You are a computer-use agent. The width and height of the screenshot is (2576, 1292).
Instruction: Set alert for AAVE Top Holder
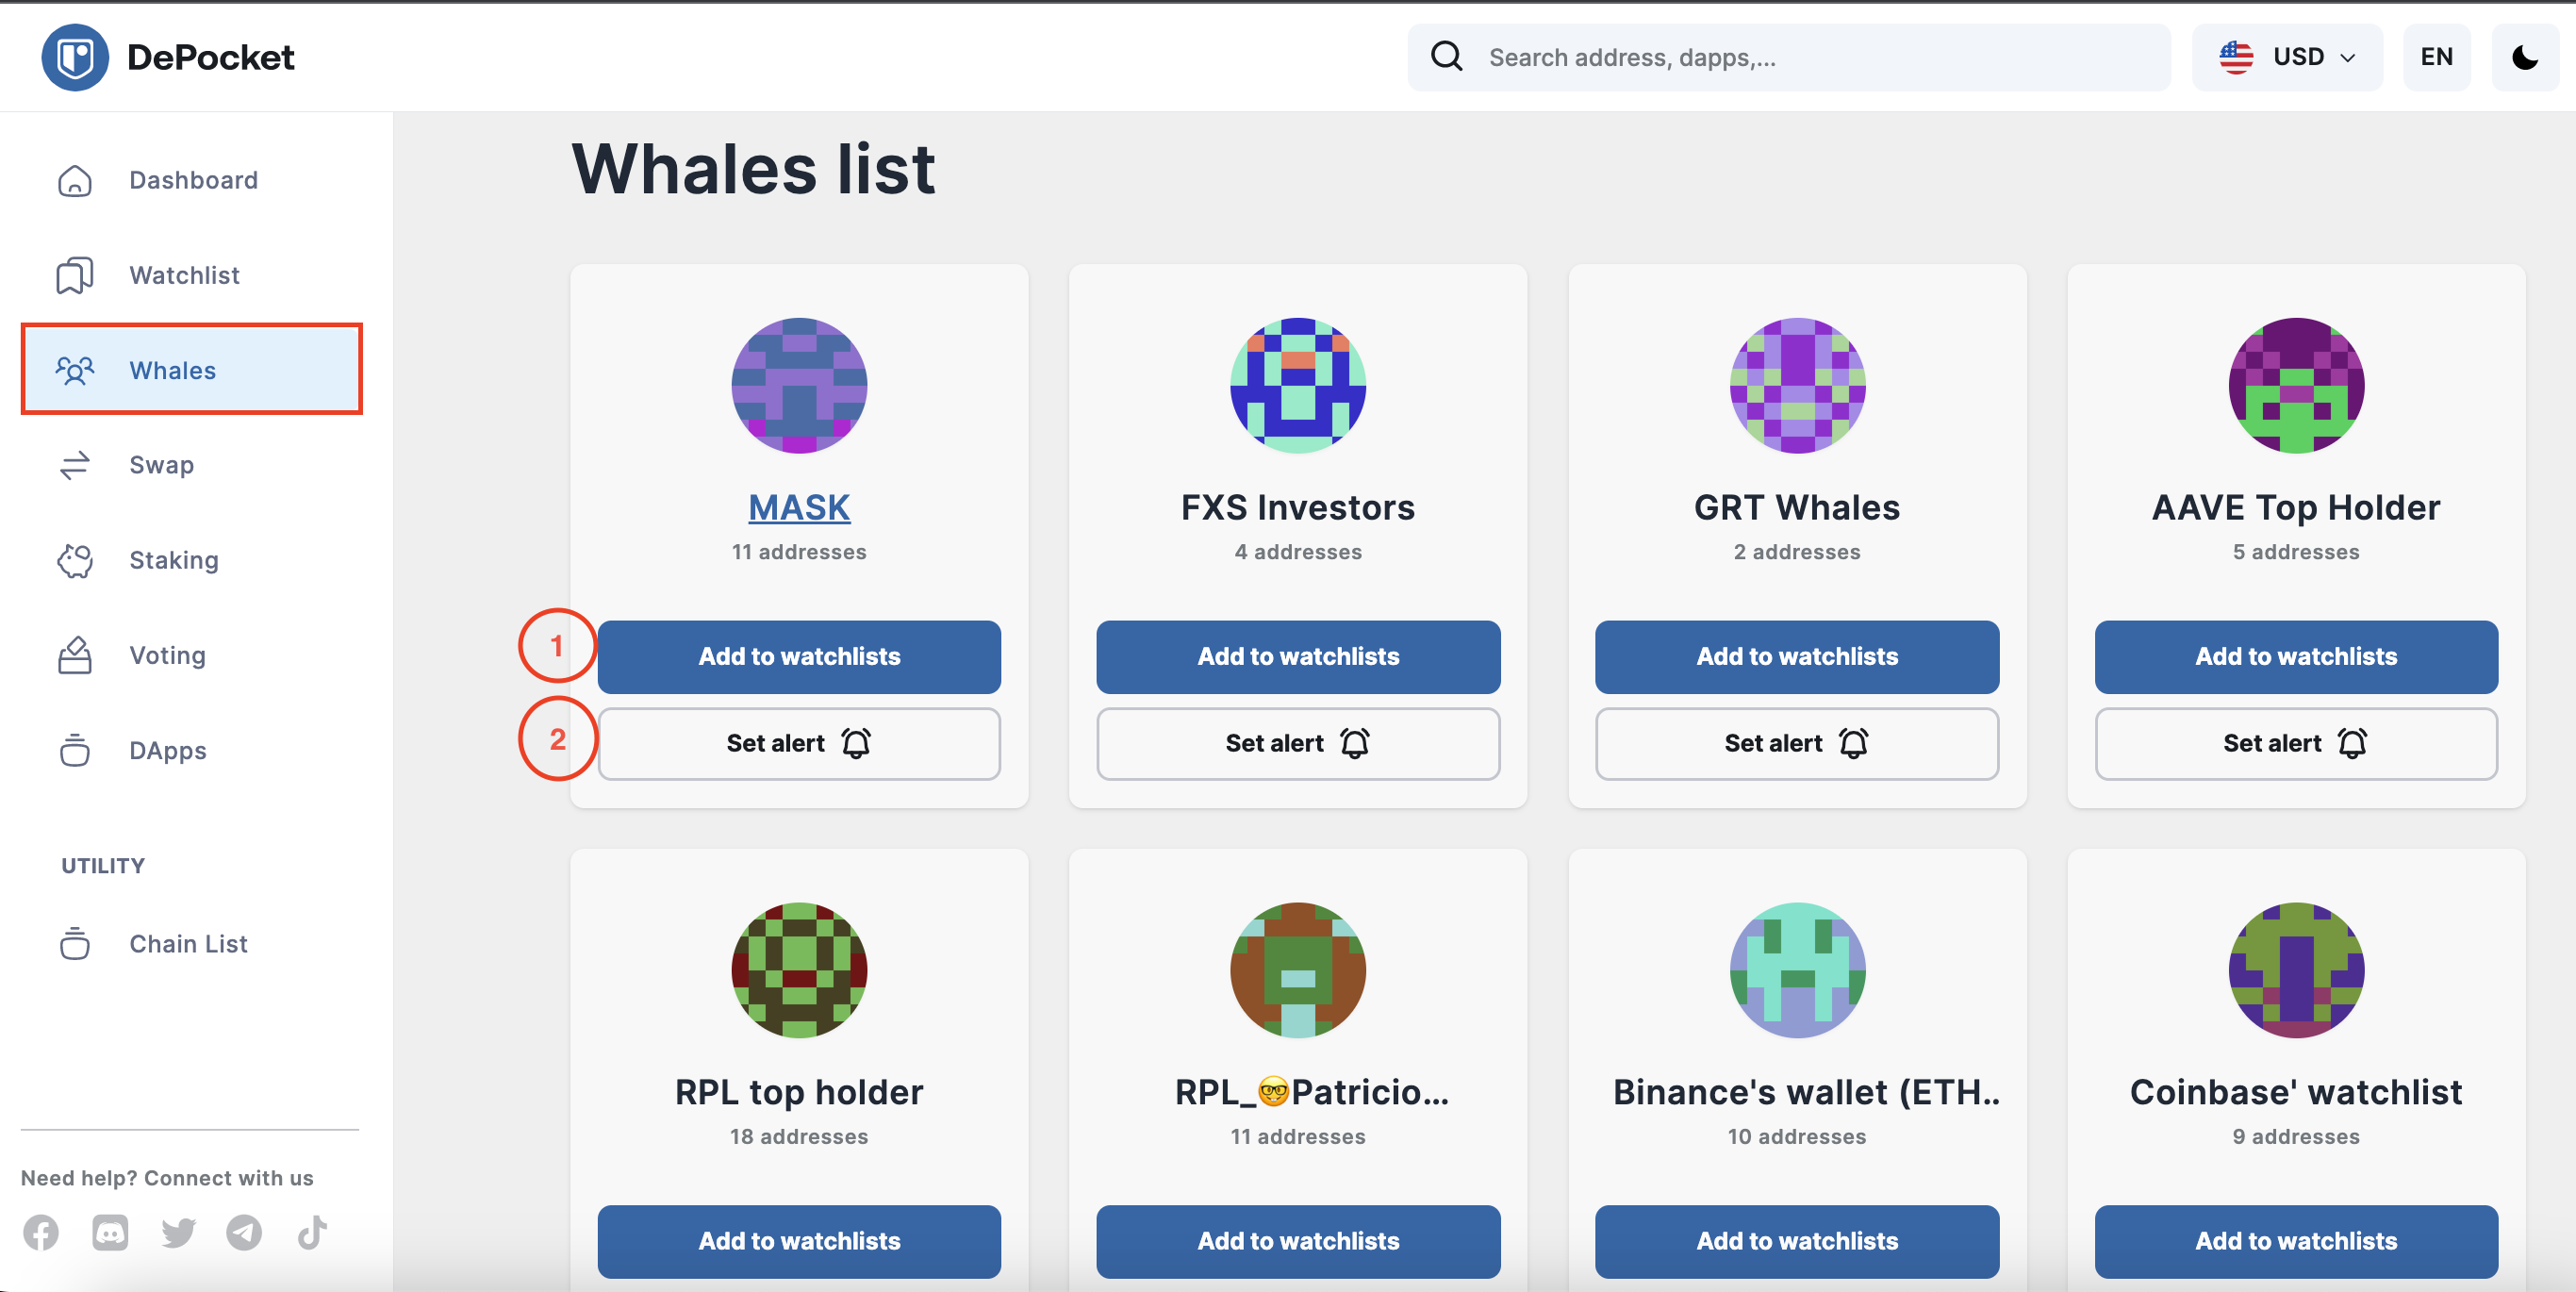[2296, 743]
